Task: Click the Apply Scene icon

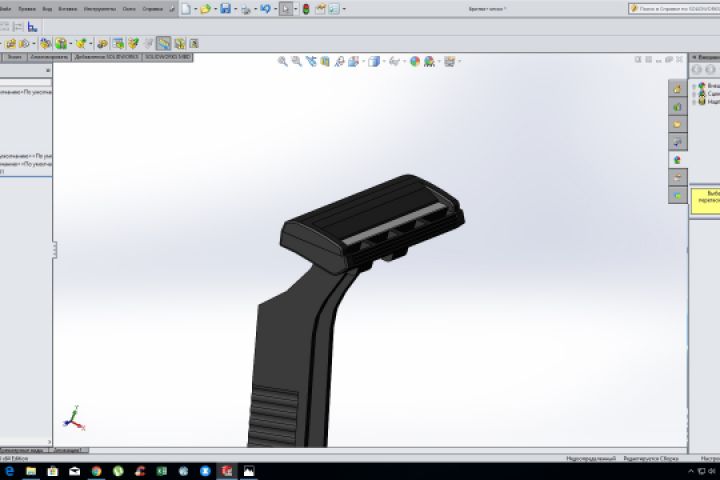Action: pos(429,61)
